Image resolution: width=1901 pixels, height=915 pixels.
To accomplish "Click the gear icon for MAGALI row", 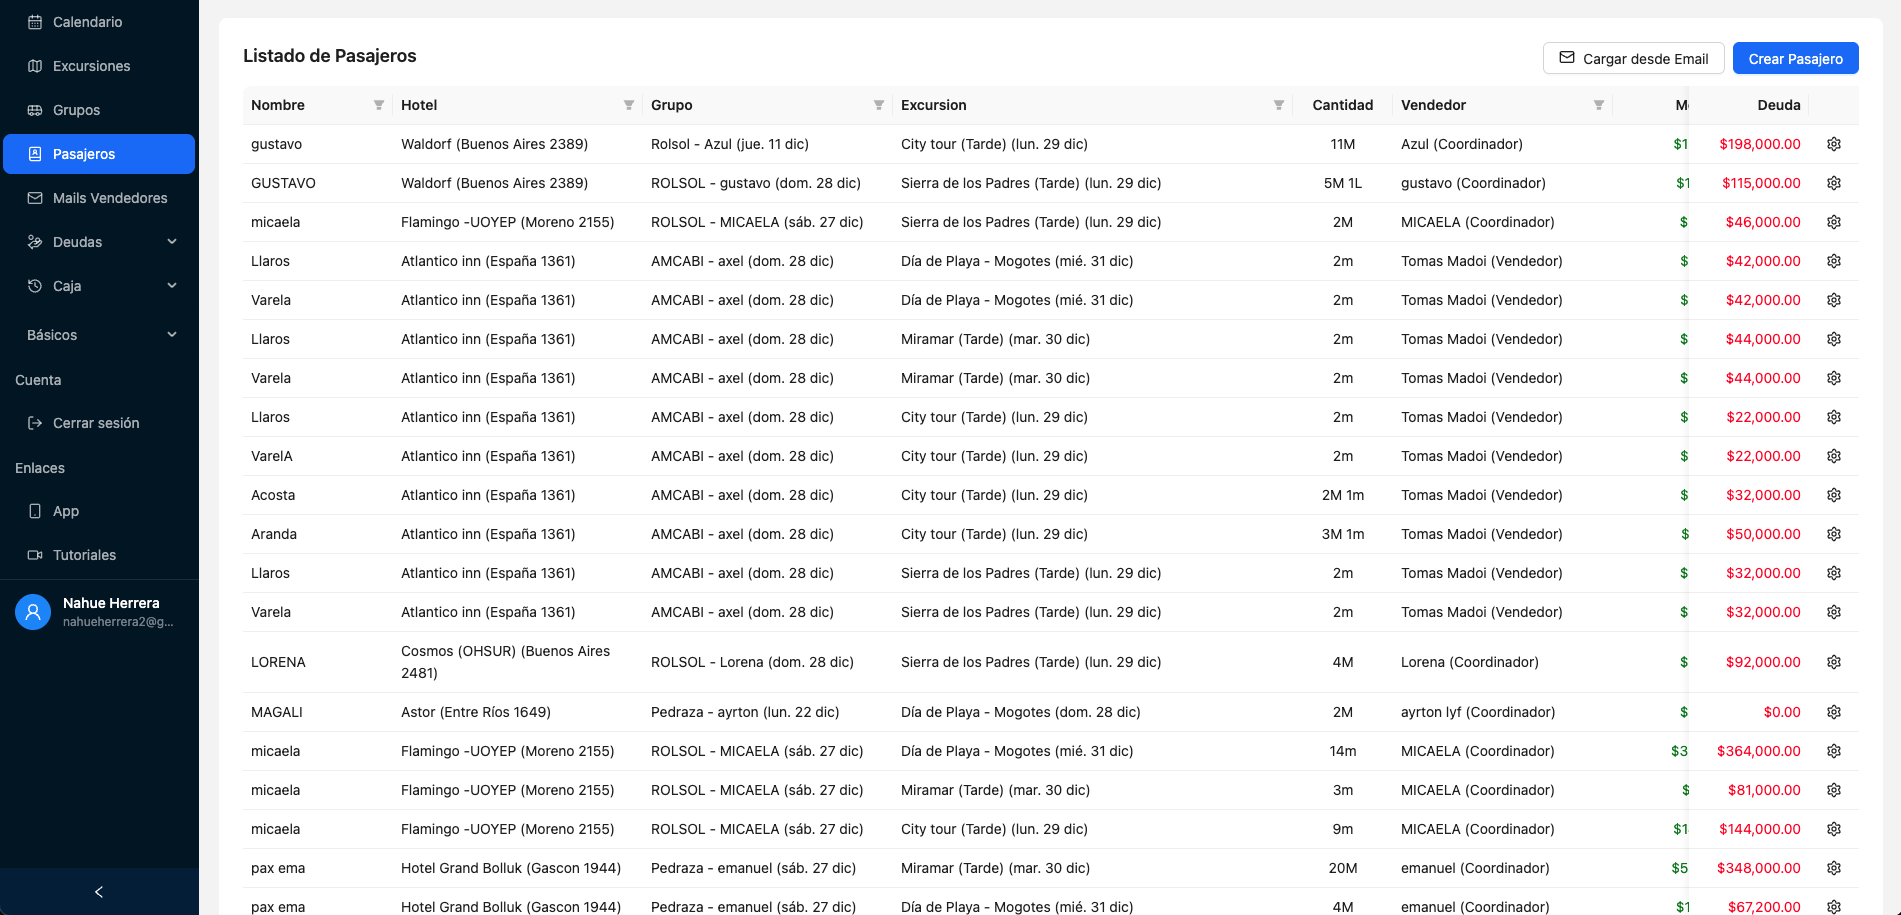I will click(1834, 712).
